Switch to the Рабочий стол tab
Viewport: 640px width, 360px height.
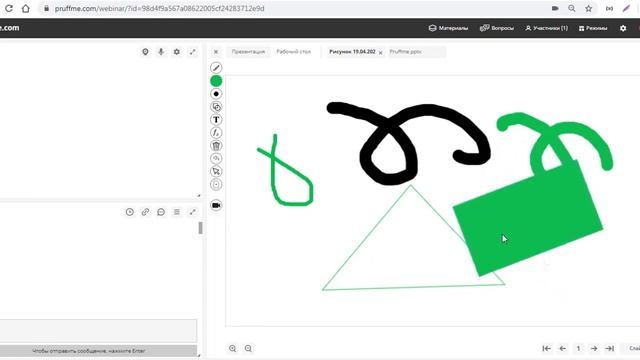(x=293, y=52)
